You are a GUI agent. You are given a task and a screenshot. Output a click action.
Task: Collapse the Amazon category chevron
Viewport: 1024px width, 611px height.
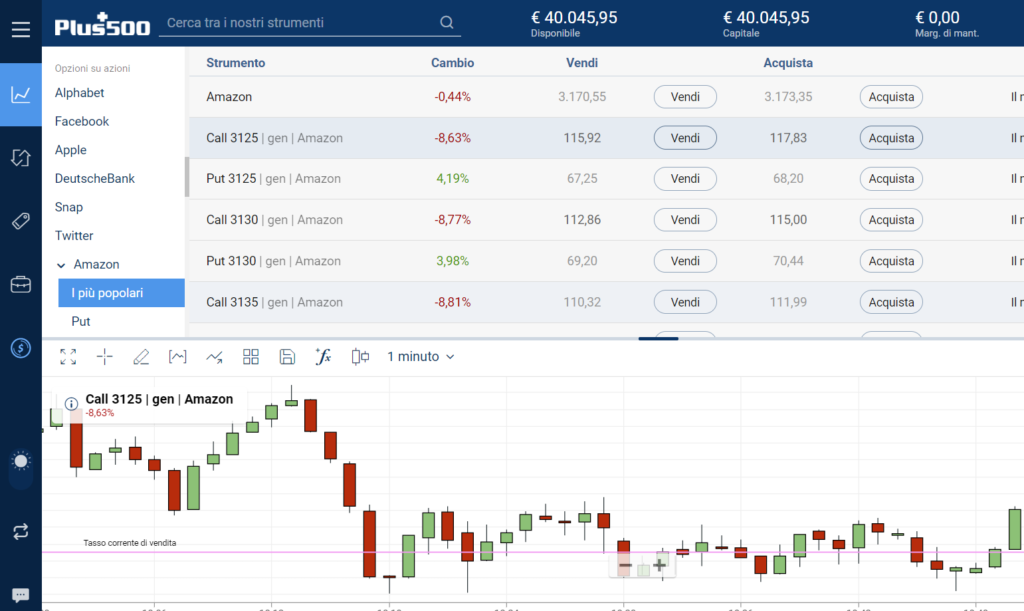61,265
